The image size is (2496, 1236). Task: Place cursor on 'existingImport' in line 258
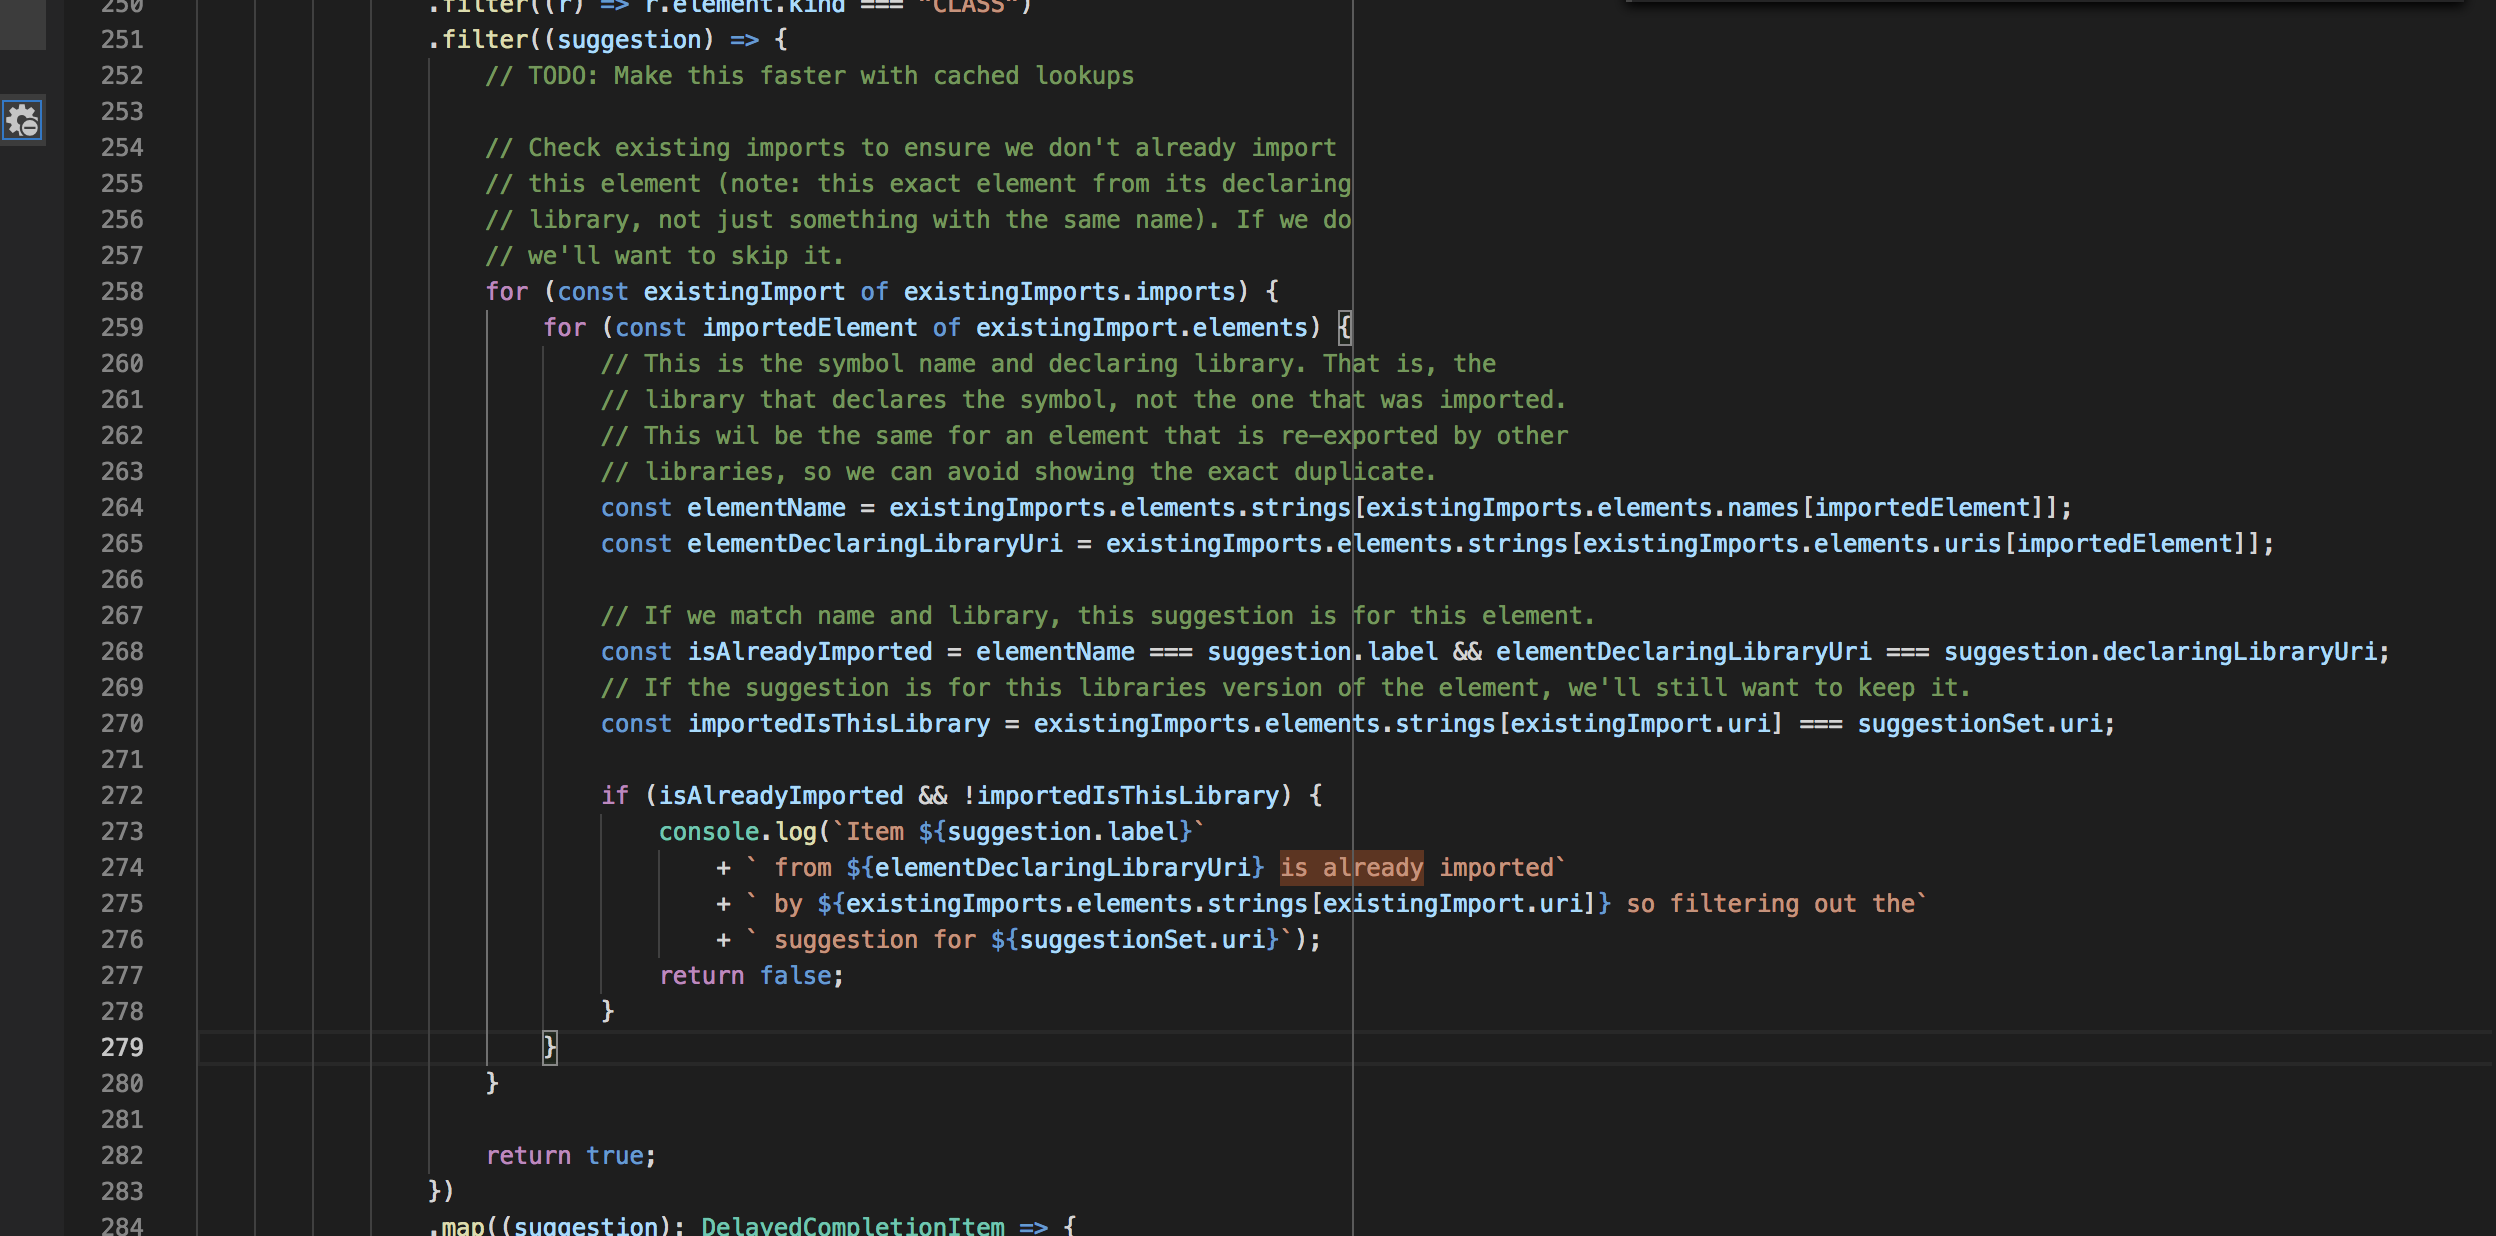click(744, 292)
